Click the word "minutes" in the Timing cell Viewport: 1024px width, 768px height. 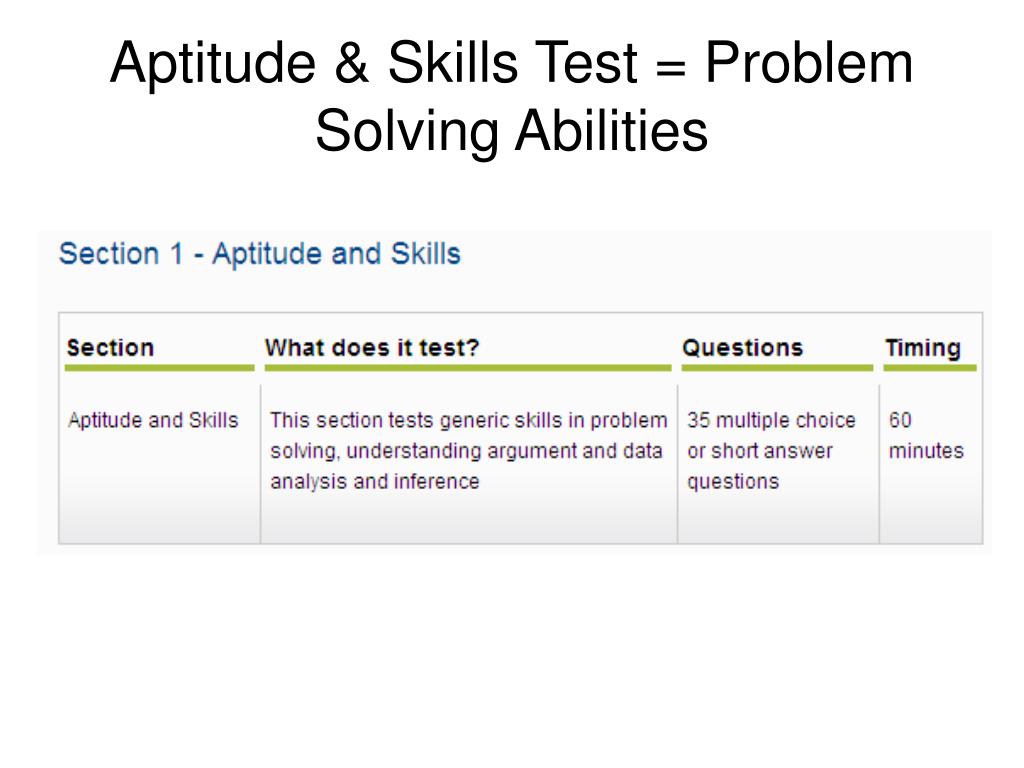click(926, 451)
